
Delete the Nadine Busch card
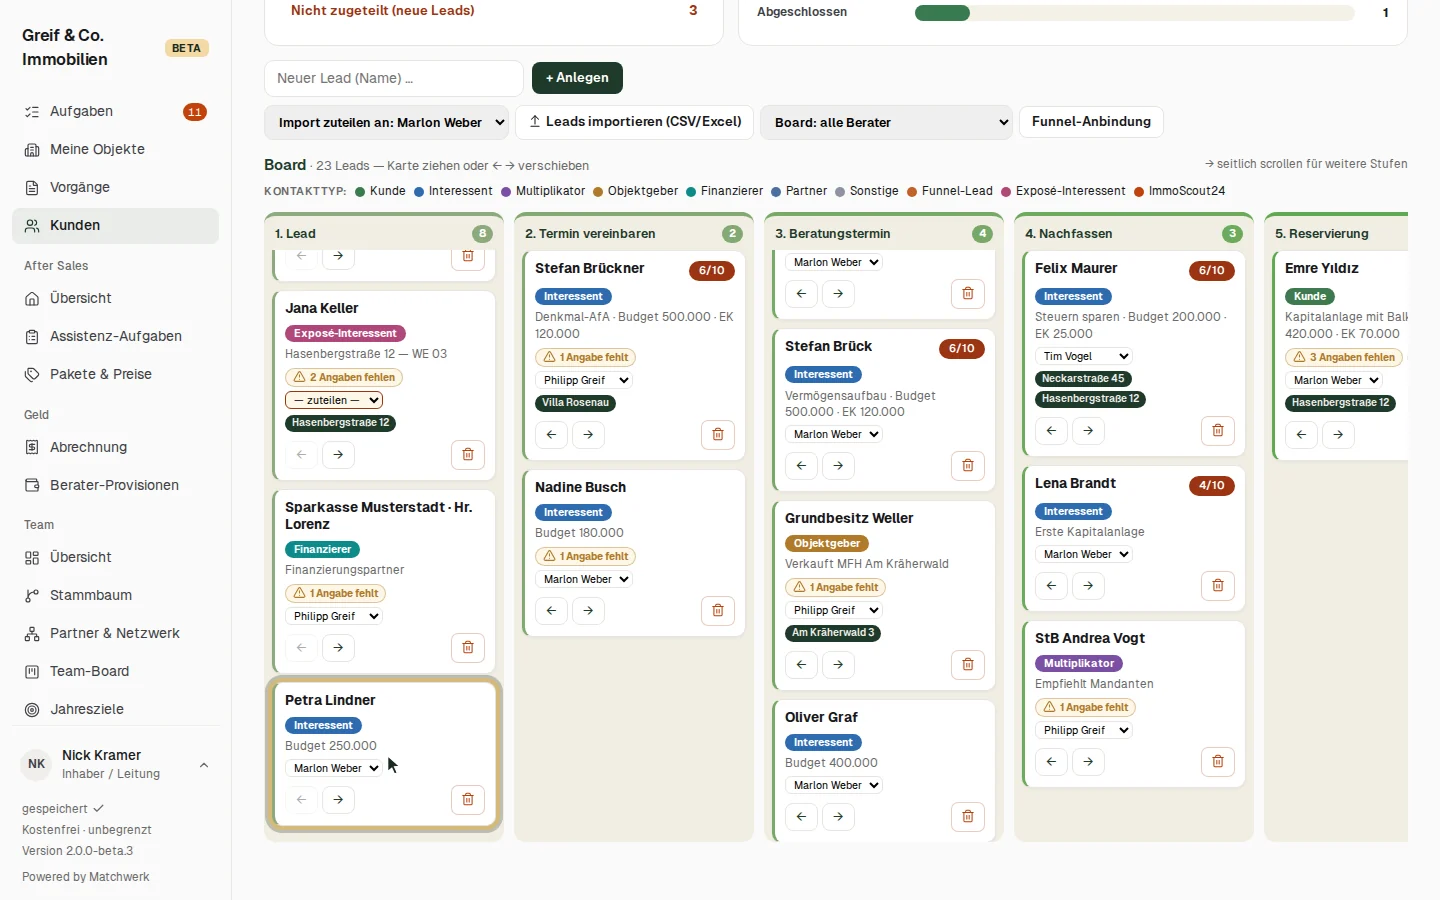718,610
